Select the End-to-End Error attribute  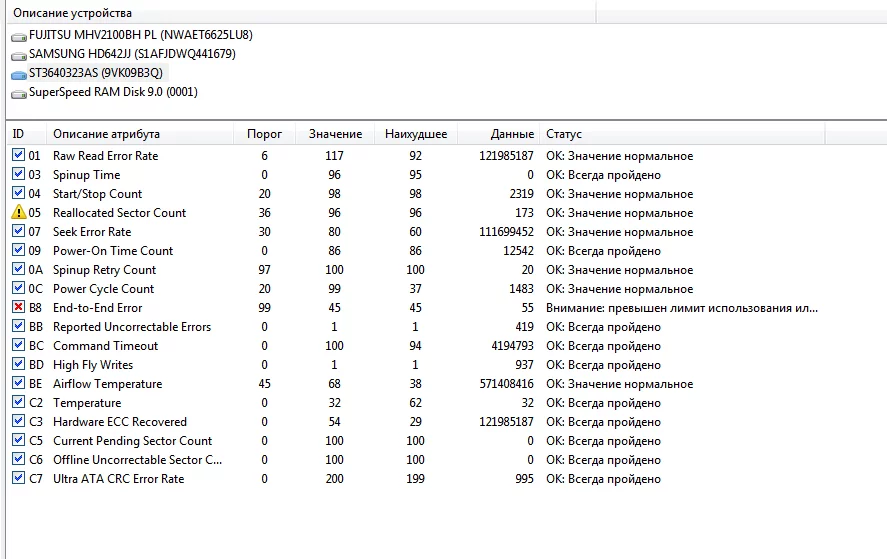point(97,308)
